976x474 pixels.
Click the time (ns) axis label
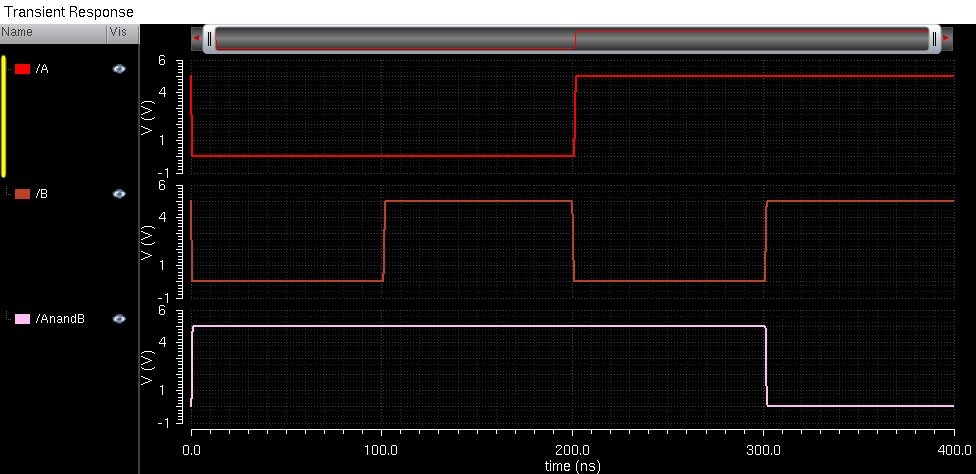point(572,466)
